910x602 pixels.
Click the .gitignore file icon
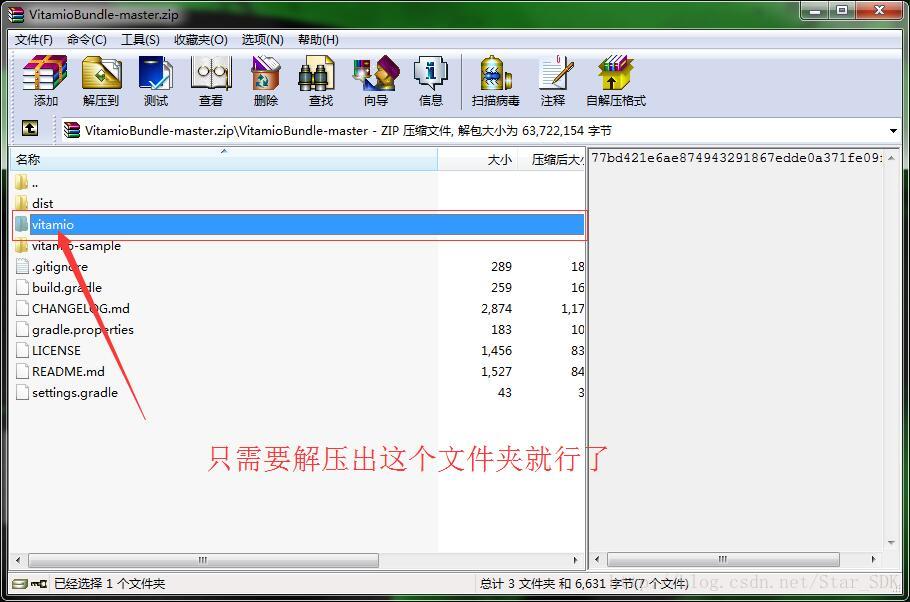pyautogui.click(x=22, y=266)
